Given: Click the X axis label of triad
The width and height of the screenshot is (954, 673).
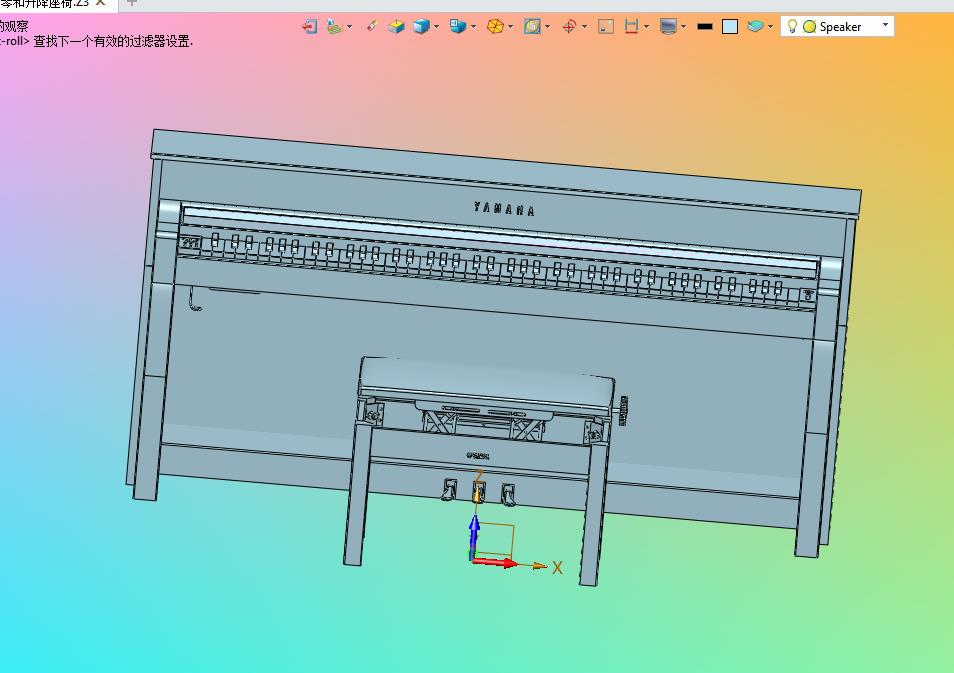Looking at the screenshot, I should pyautogui.click(x=557, y=568).
